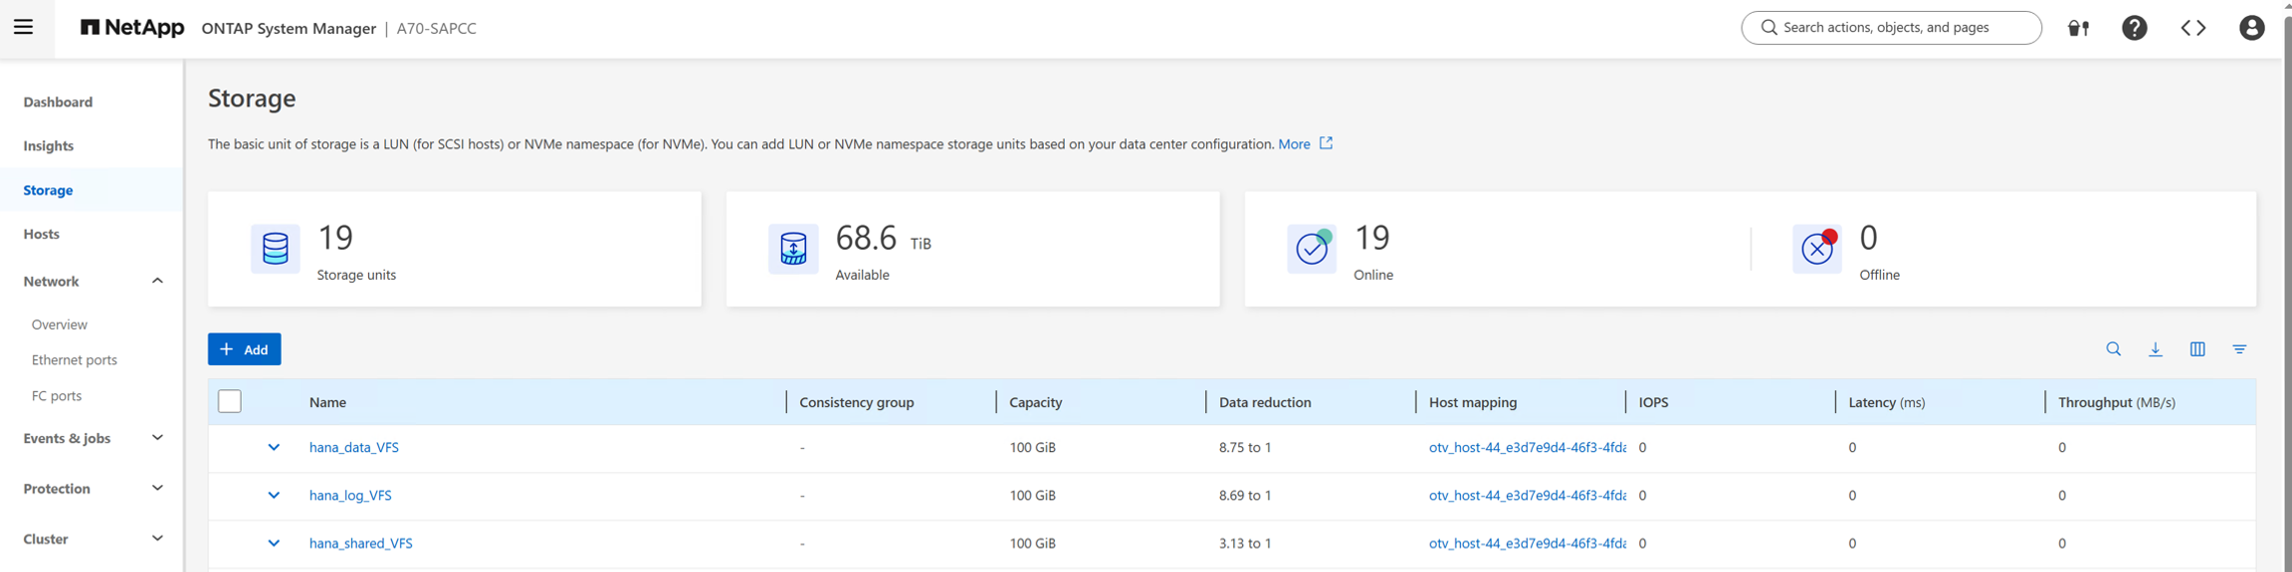The image size is (2292, 572).
Task: Expand the Events & jobs menu
Action: coord(157,438)
